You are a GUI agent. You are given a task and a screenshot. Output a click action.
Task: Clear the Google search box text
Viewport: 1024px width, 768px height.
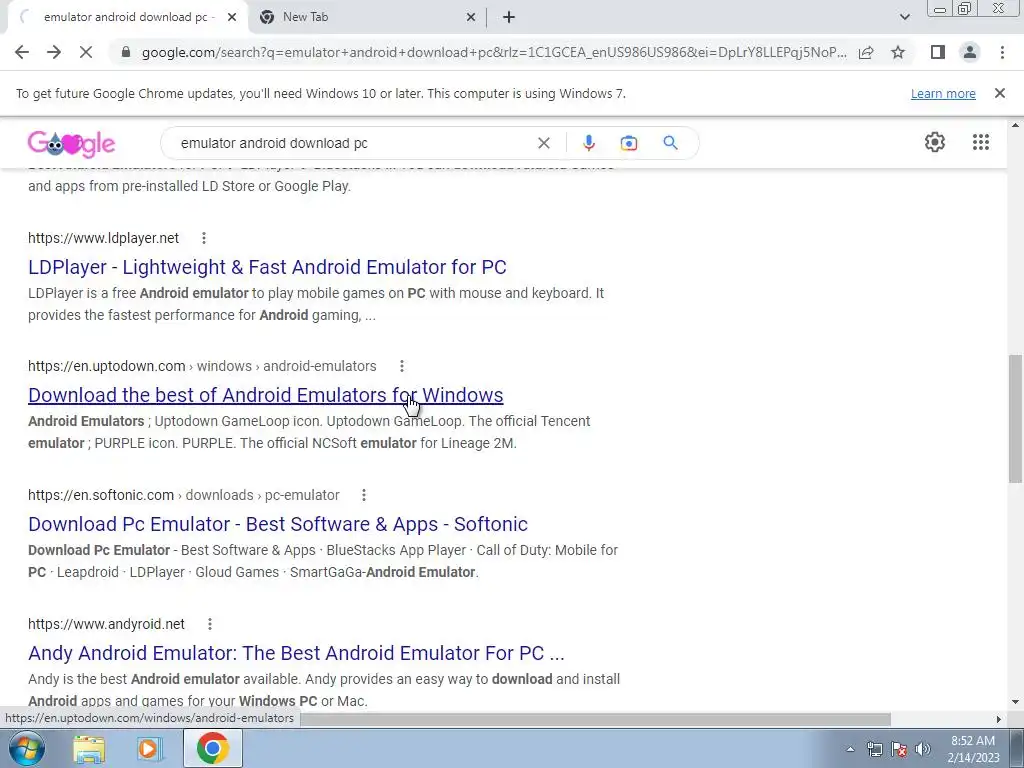point(543,143)
